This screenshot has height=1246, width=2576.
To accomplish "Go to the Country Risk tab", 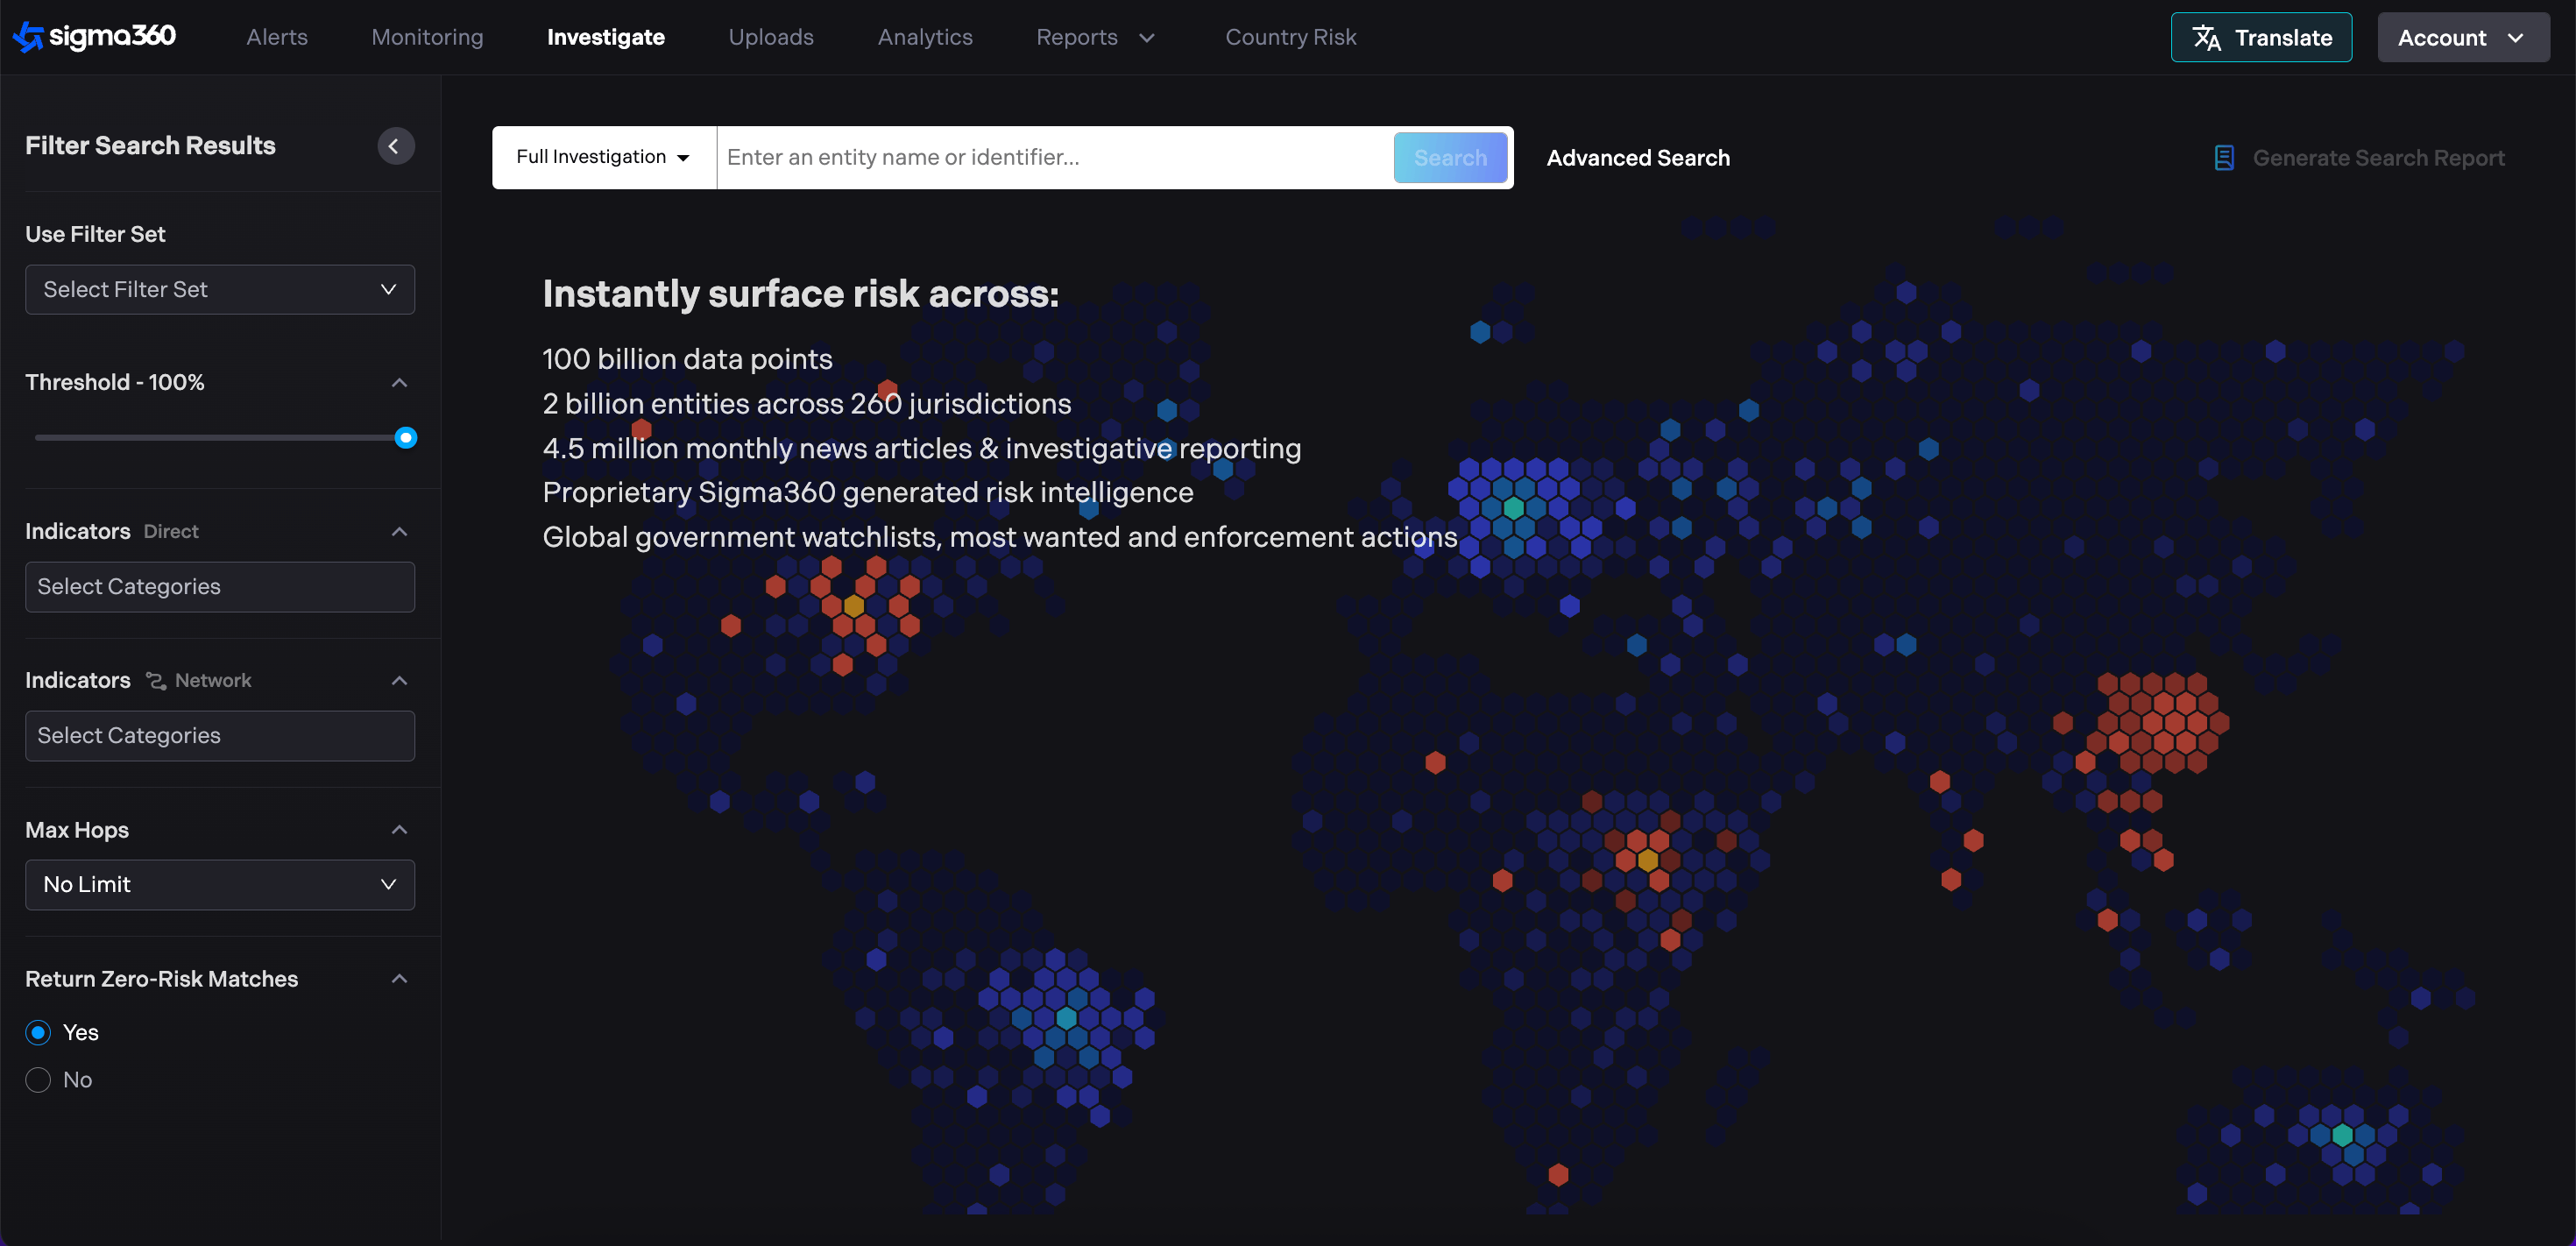I will (1290, 38).
